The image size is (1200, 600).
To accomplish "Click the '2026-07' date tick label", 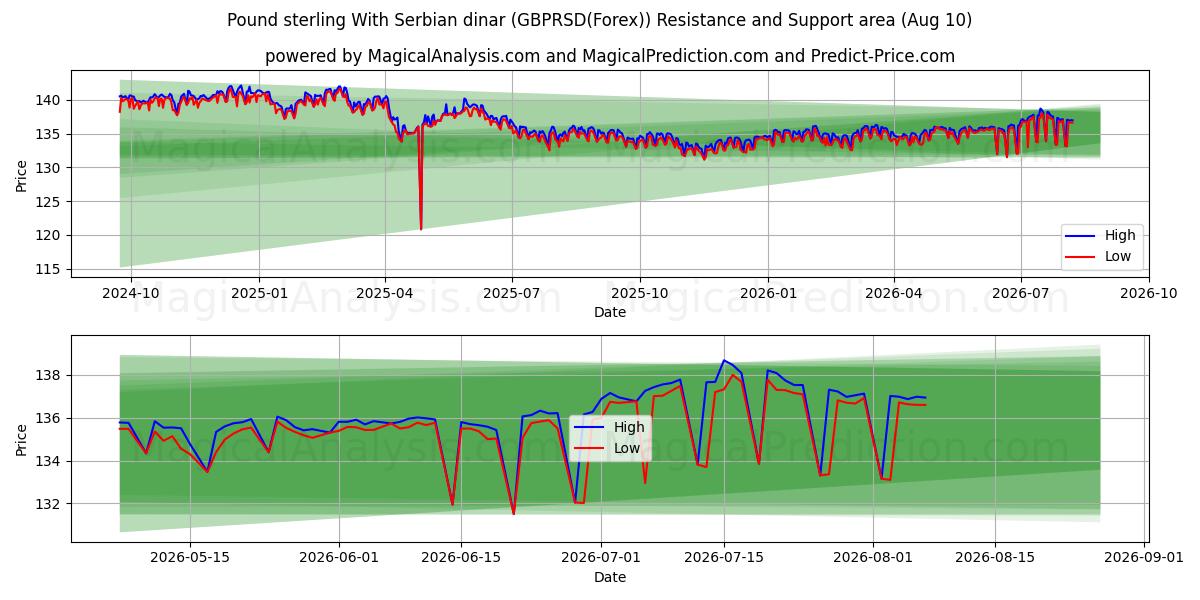I will pos(1020,294).
